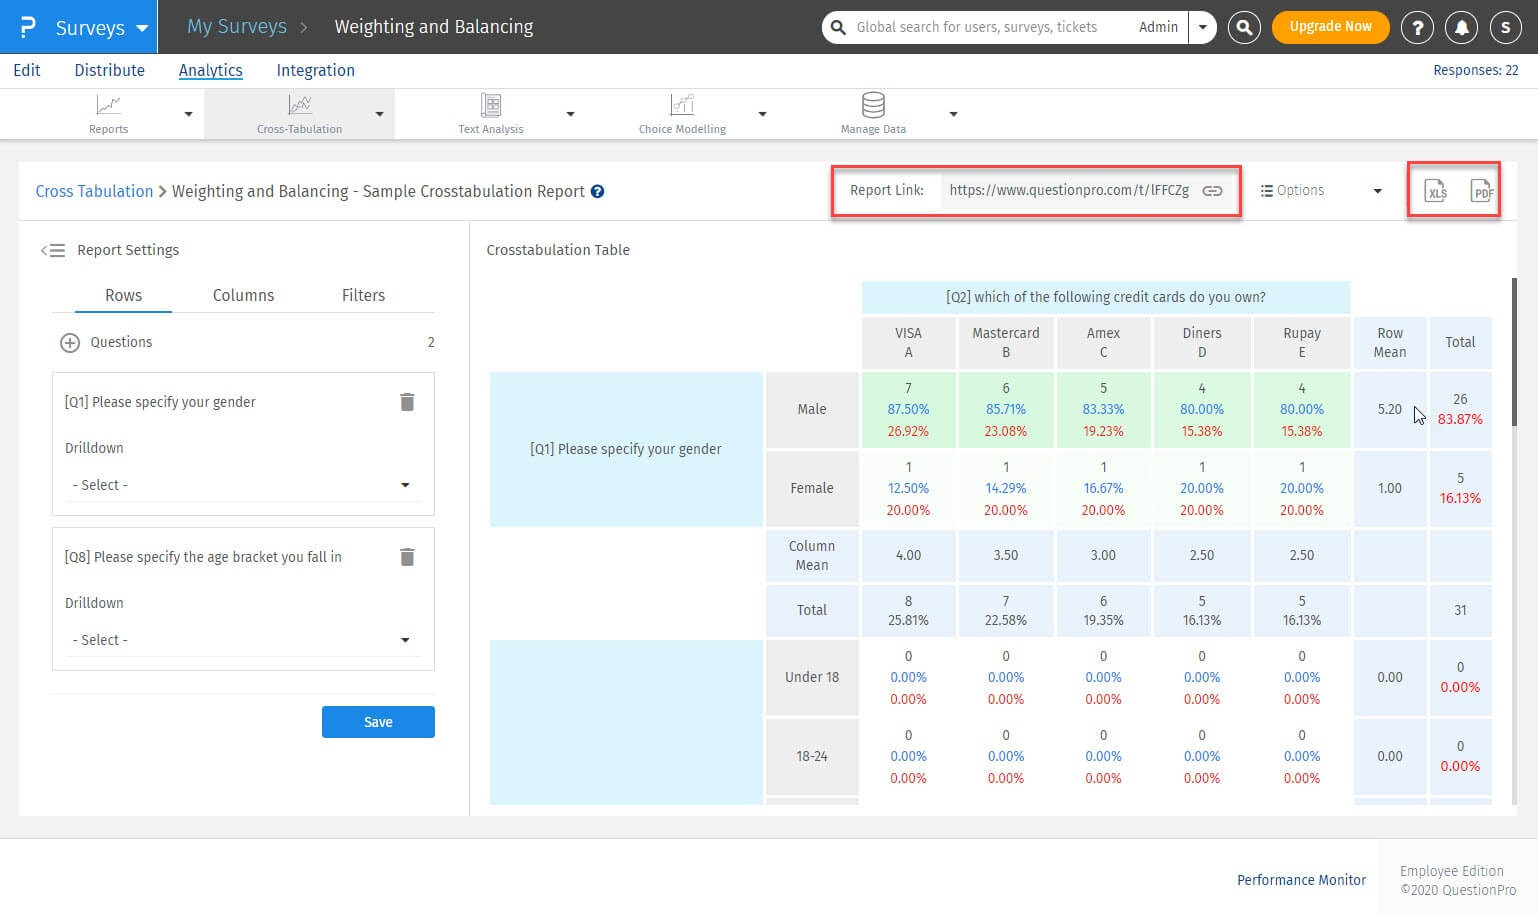The image size is (1538, 915).
Task: Open the help question mark icon
Action: pyautogui.click(x=1416, y=28)
